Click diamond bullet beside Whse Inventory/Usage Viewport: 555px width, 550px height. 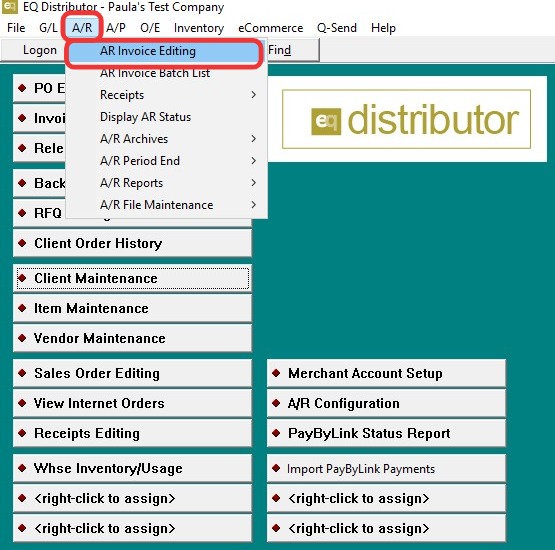22,468
